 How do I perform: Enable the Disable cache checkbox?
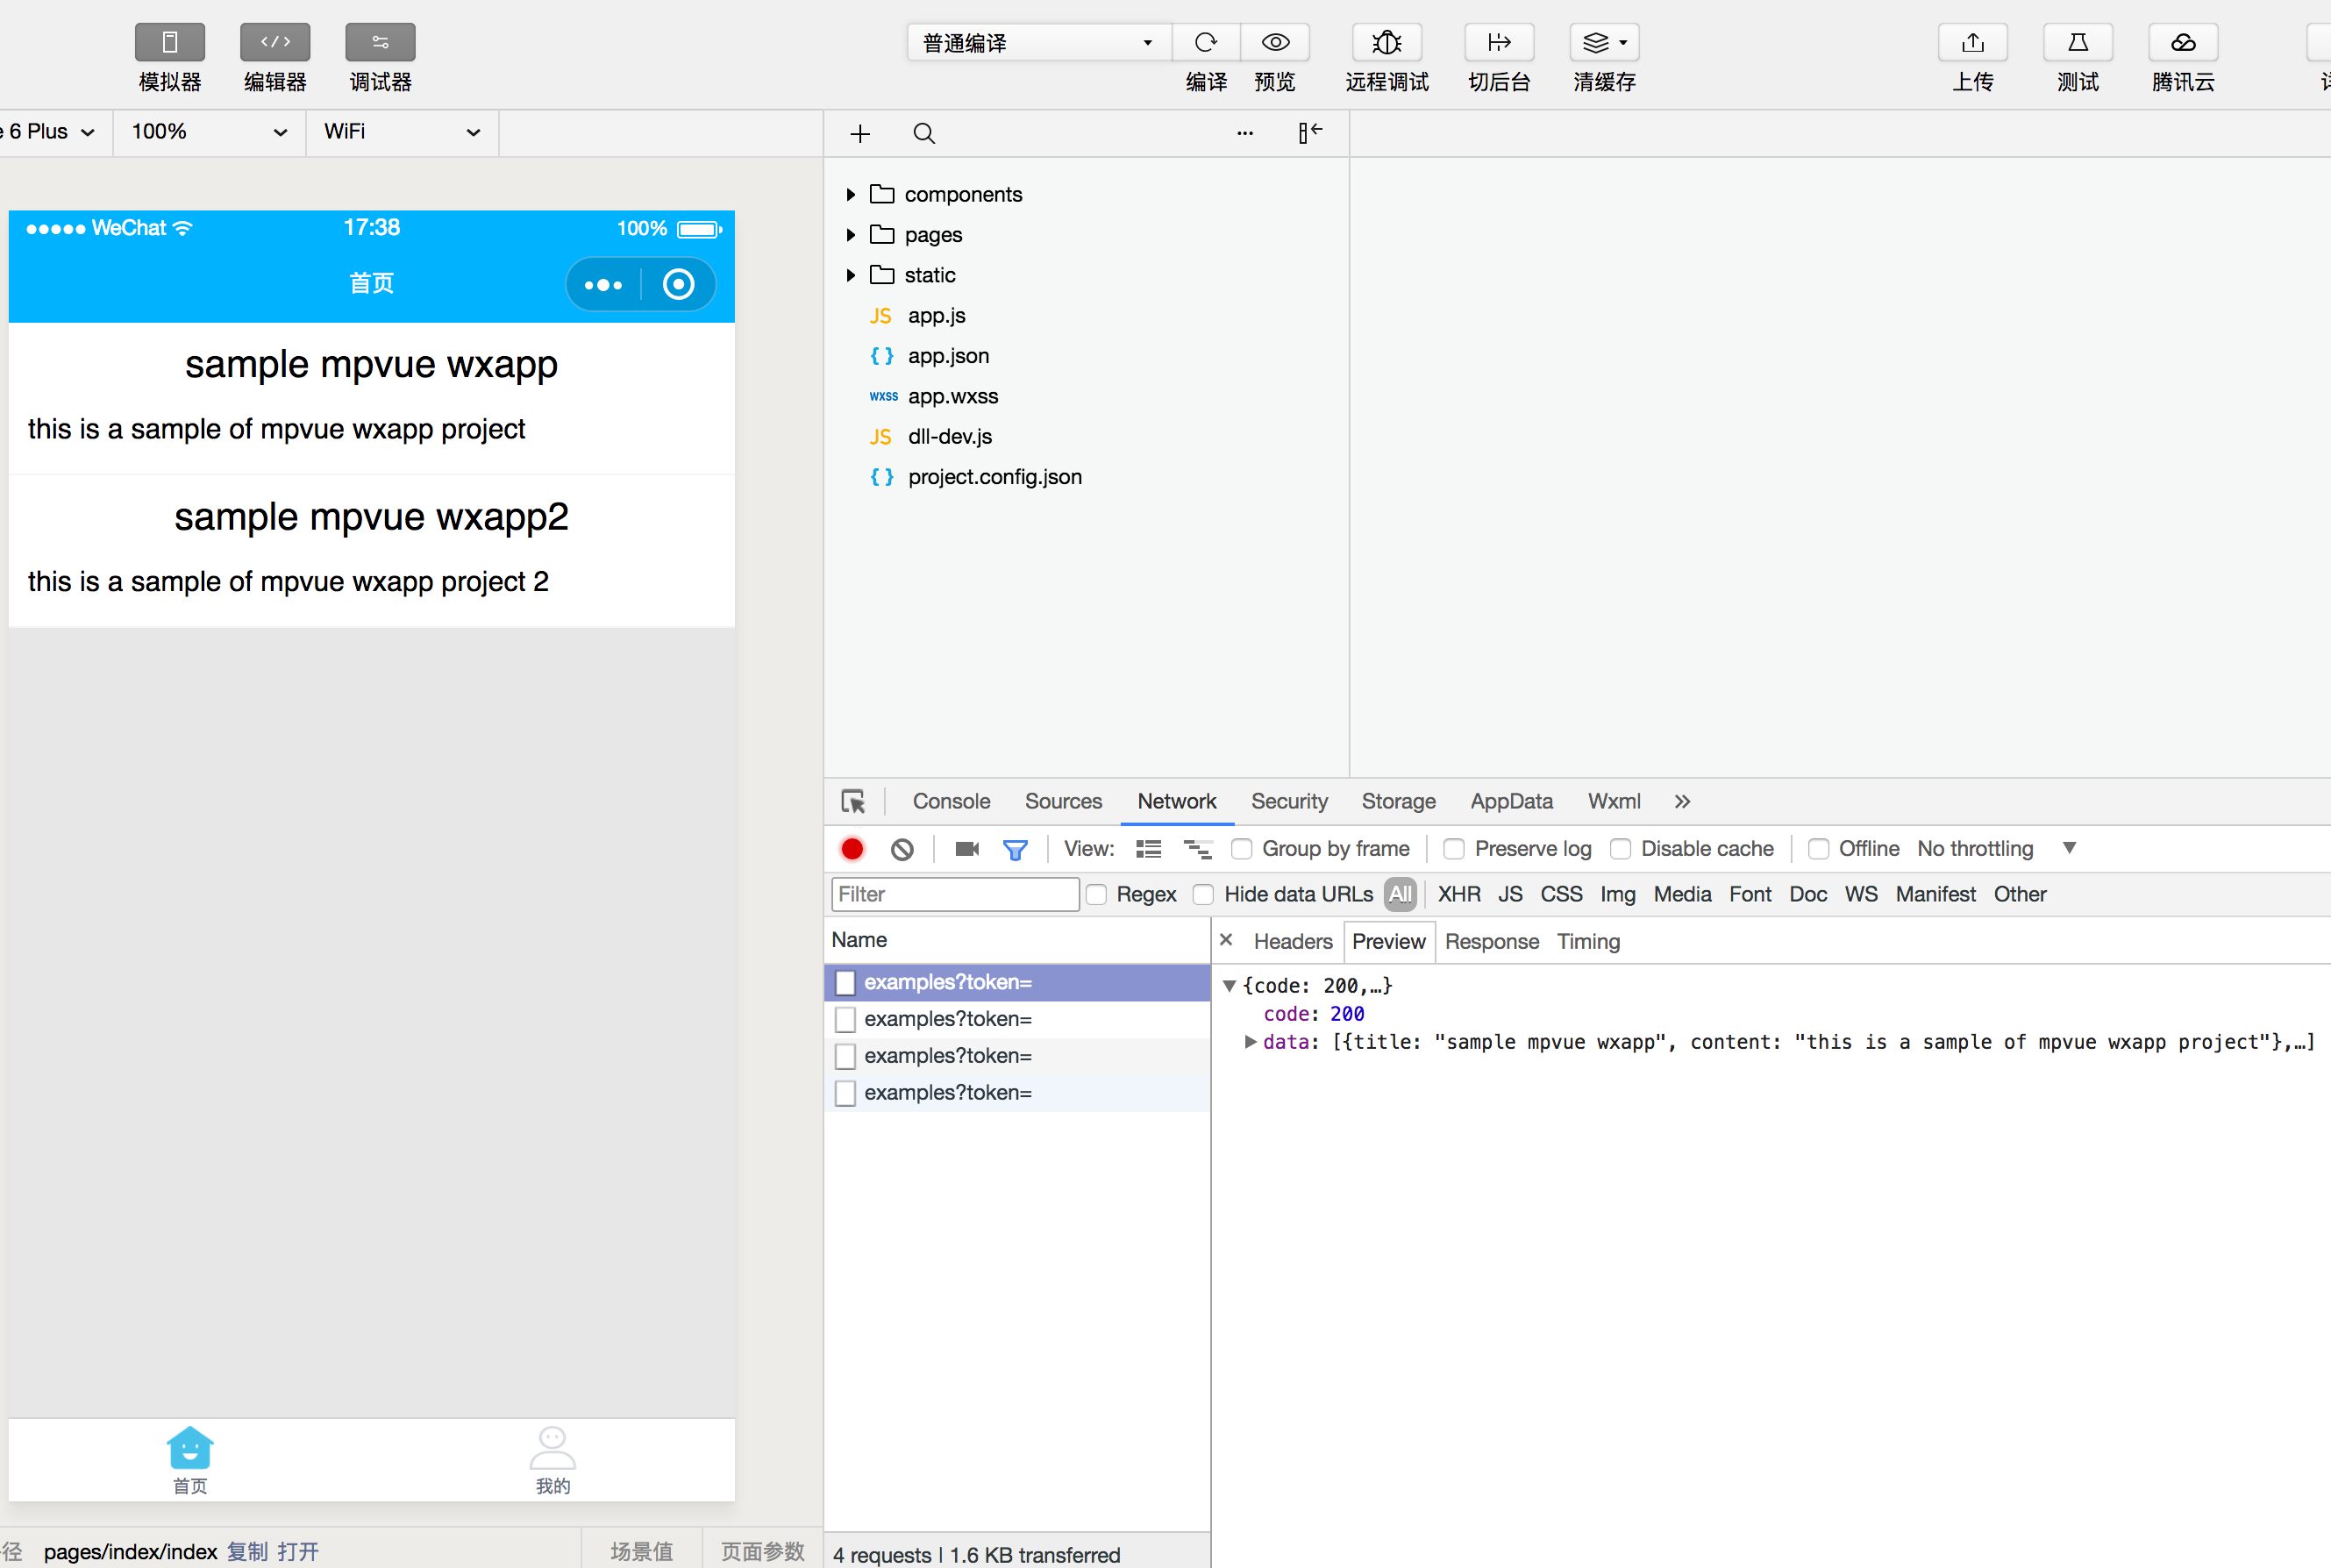[x=1620, y=849]
